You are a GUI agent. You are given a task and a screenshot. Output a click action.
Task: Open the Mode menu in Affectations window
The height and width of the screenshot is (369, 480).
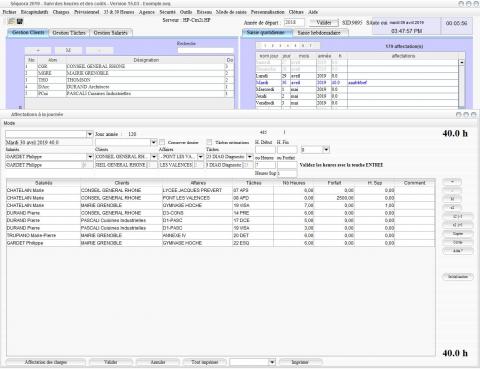click(x=9, y=123)
